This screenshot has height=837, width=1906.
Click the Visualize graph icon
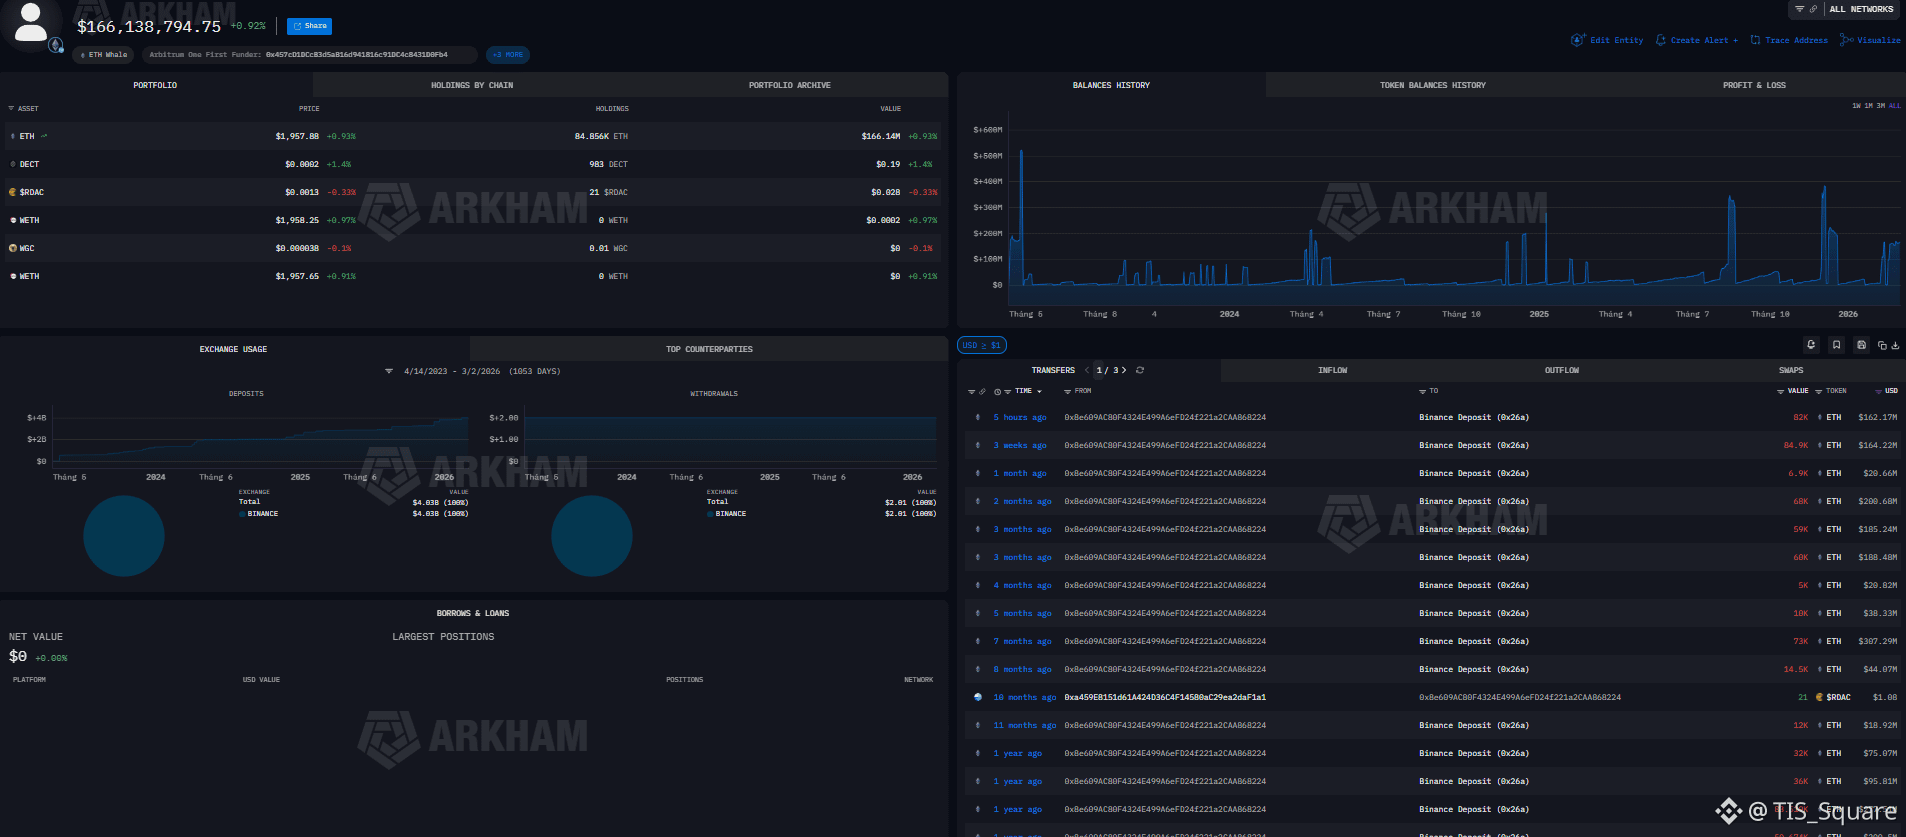[1846, 40]
